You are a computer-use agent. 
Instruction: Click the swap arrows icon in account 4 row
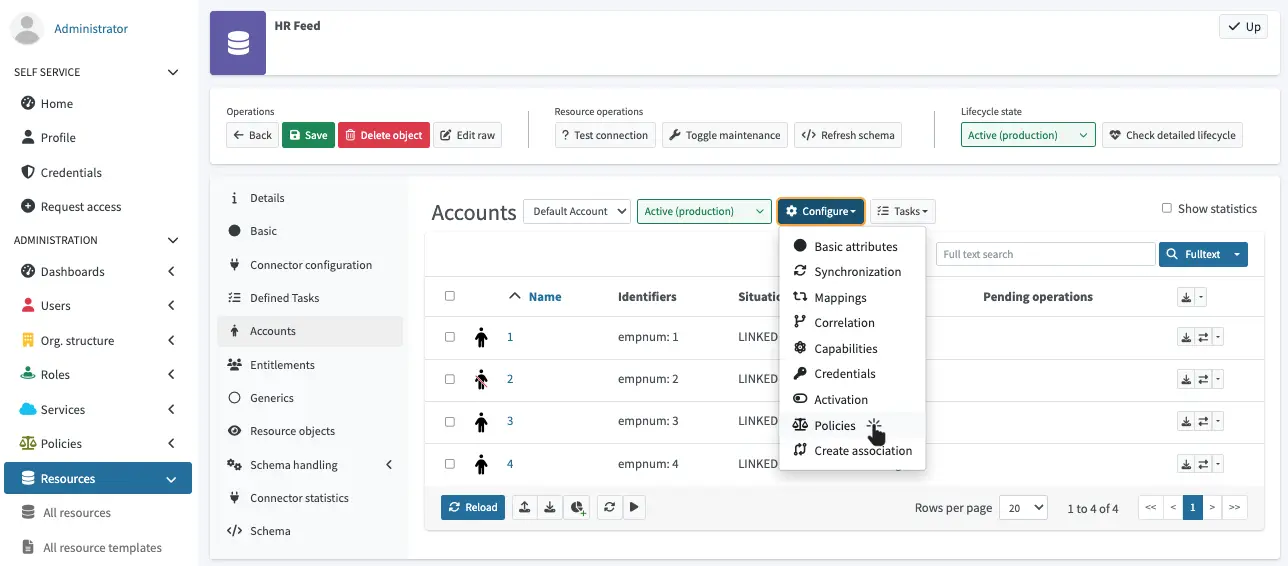coord(1203,464)
